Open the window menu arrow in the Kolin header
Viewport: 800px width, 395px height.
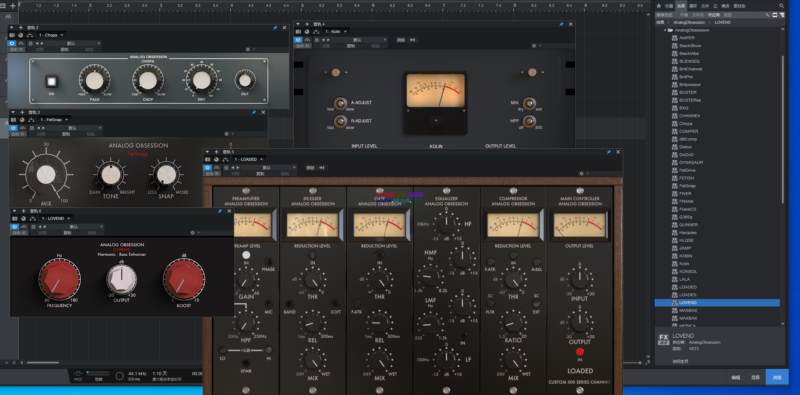tap(298, 24)
